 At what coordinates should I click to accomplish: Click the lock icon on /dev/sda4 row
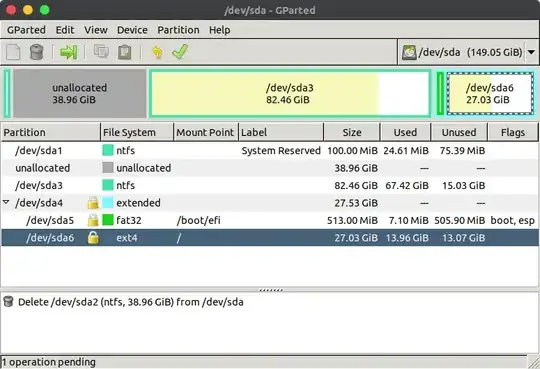click(93, 203)
